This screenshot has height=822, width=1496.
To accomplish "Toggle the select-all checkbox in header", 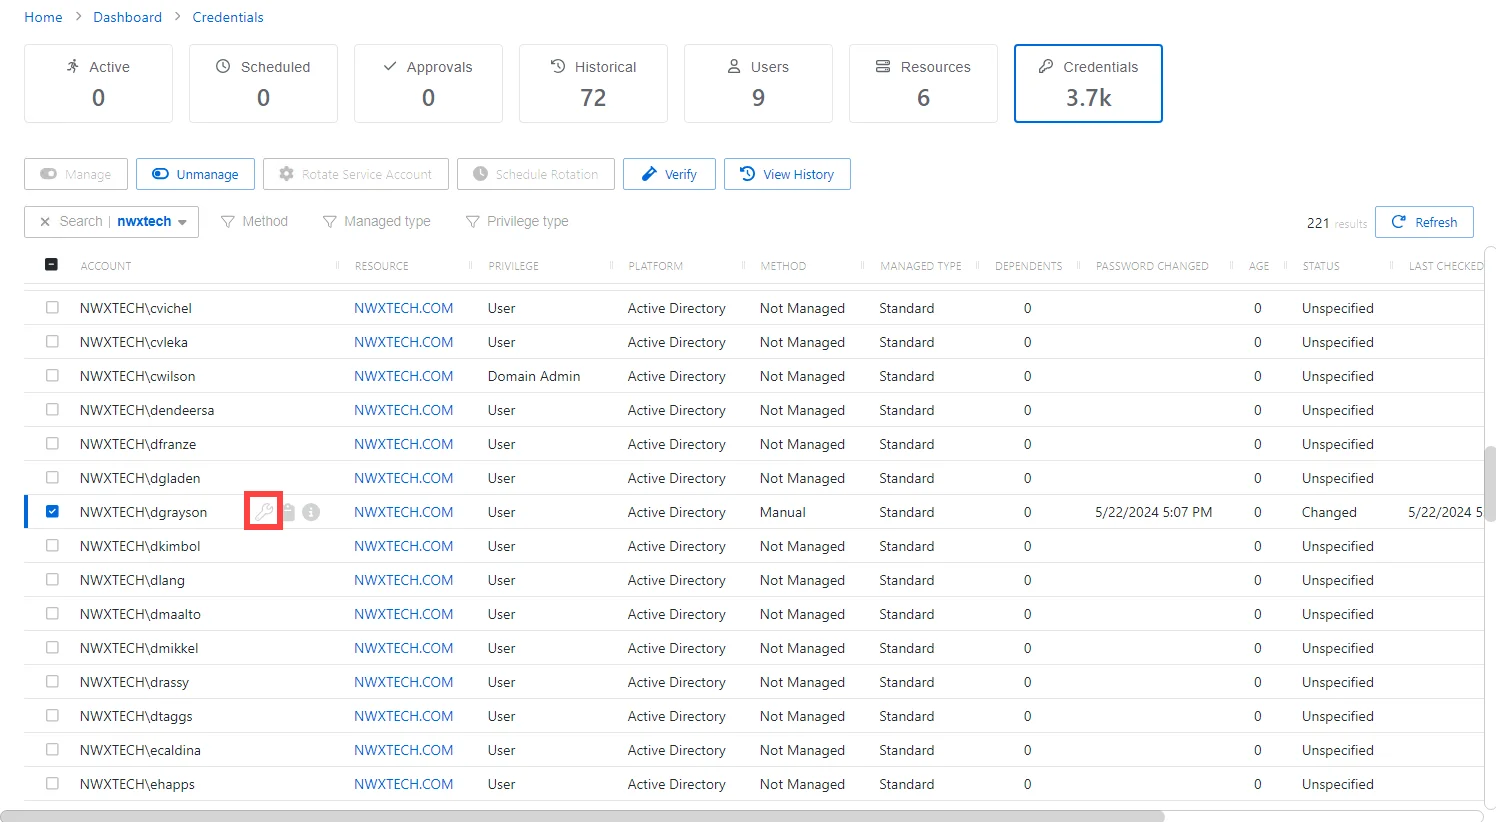I will [52, 265].
